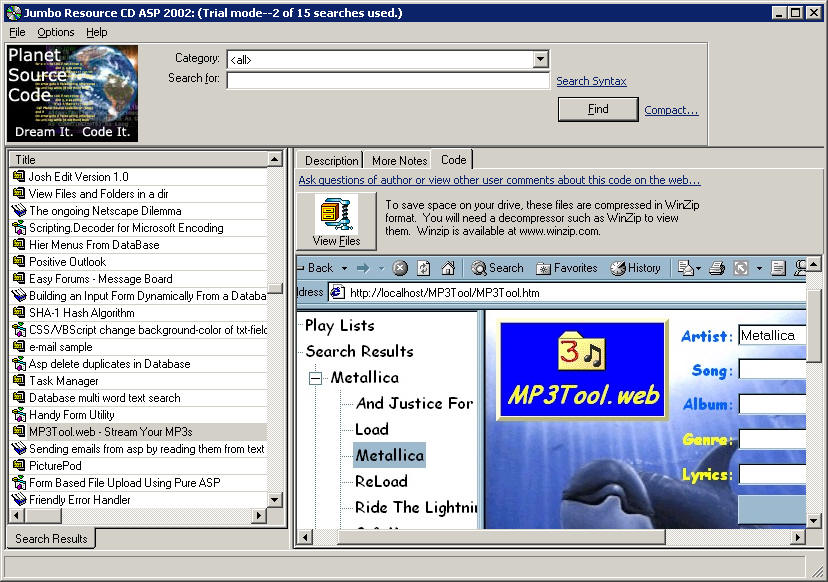Screen dimensions: 828x582
Task: Click the Find button
Action: click(598, 109)
